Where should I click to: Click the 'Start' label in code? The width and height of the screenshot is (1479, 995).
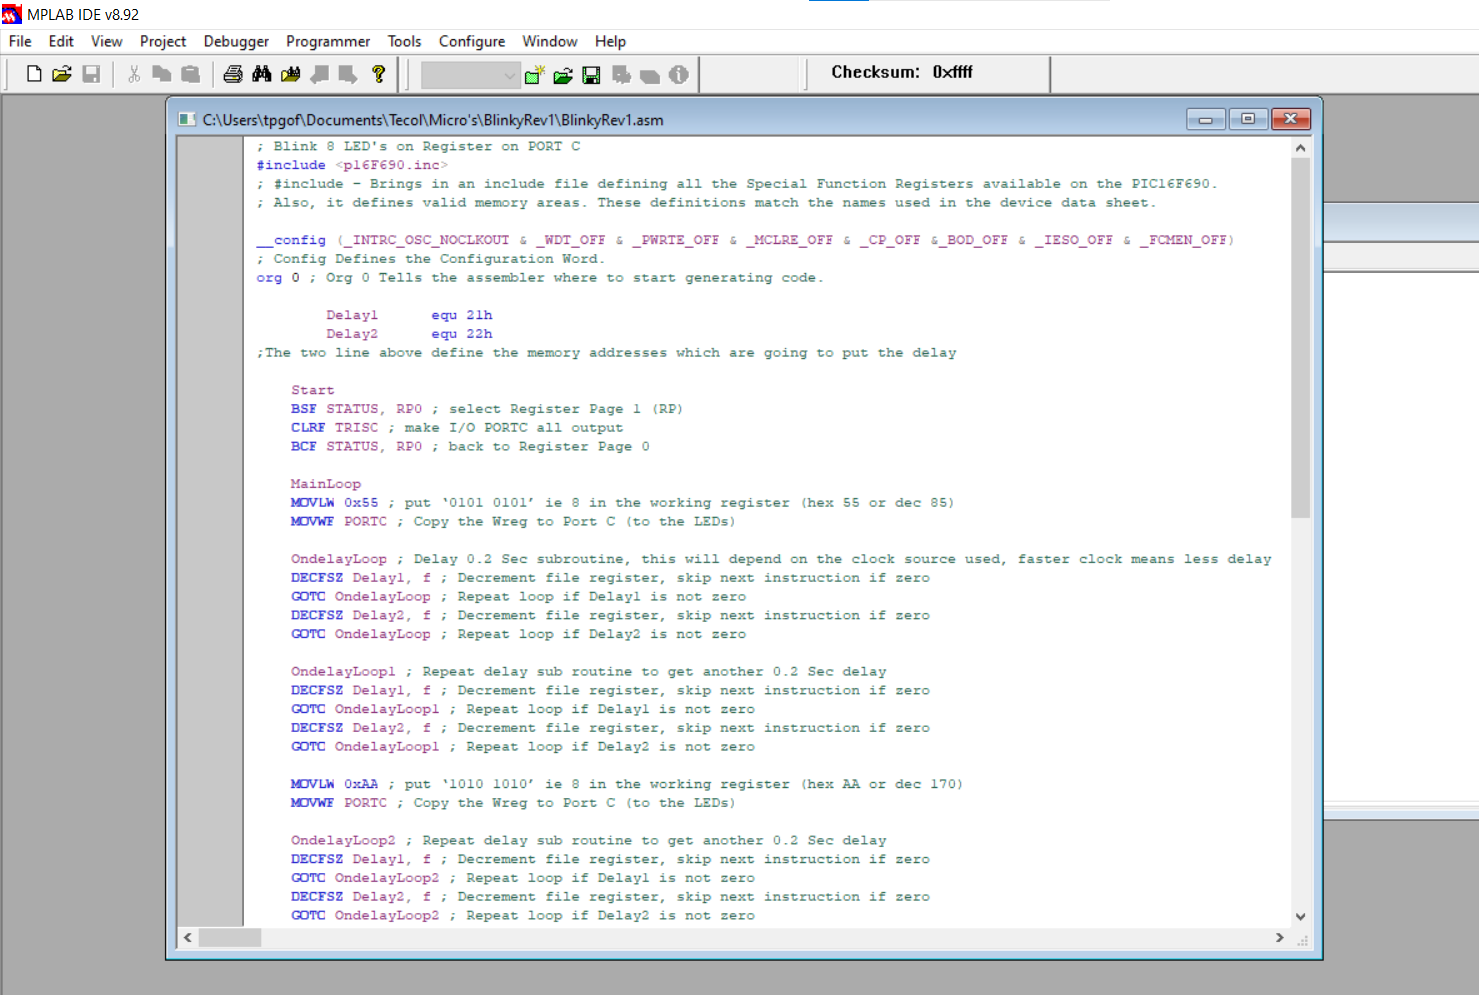(x=313, y=390)
